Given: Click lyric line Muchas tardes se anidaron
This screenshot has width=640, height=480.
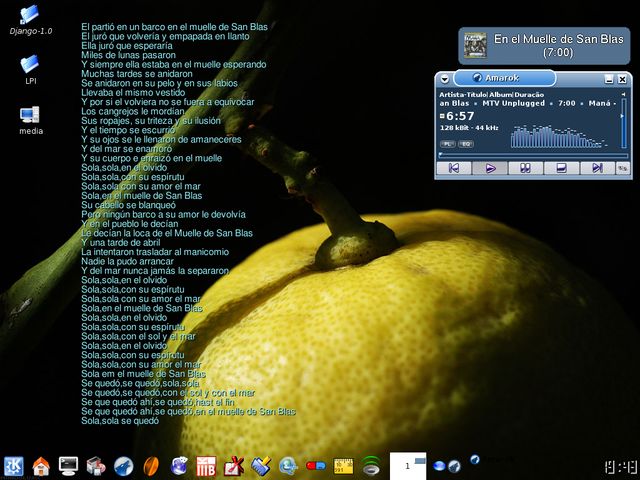Looking at the screenshot, I should 136,74.
